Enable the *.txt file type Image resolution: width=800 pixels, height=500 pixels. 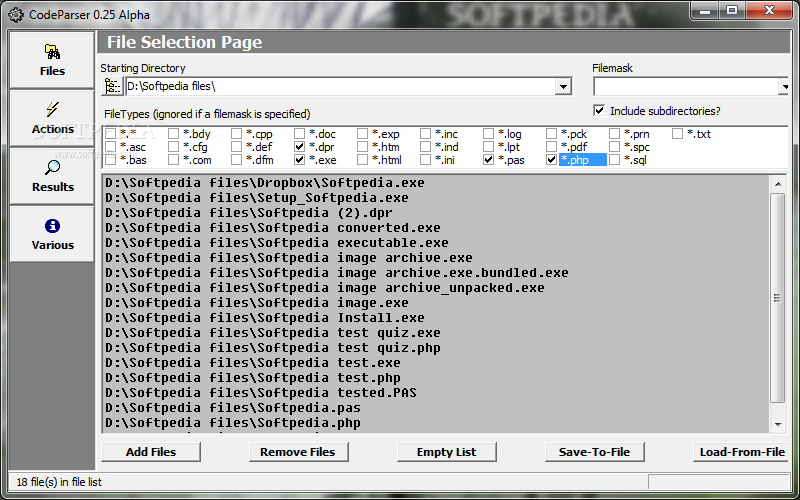677,134
